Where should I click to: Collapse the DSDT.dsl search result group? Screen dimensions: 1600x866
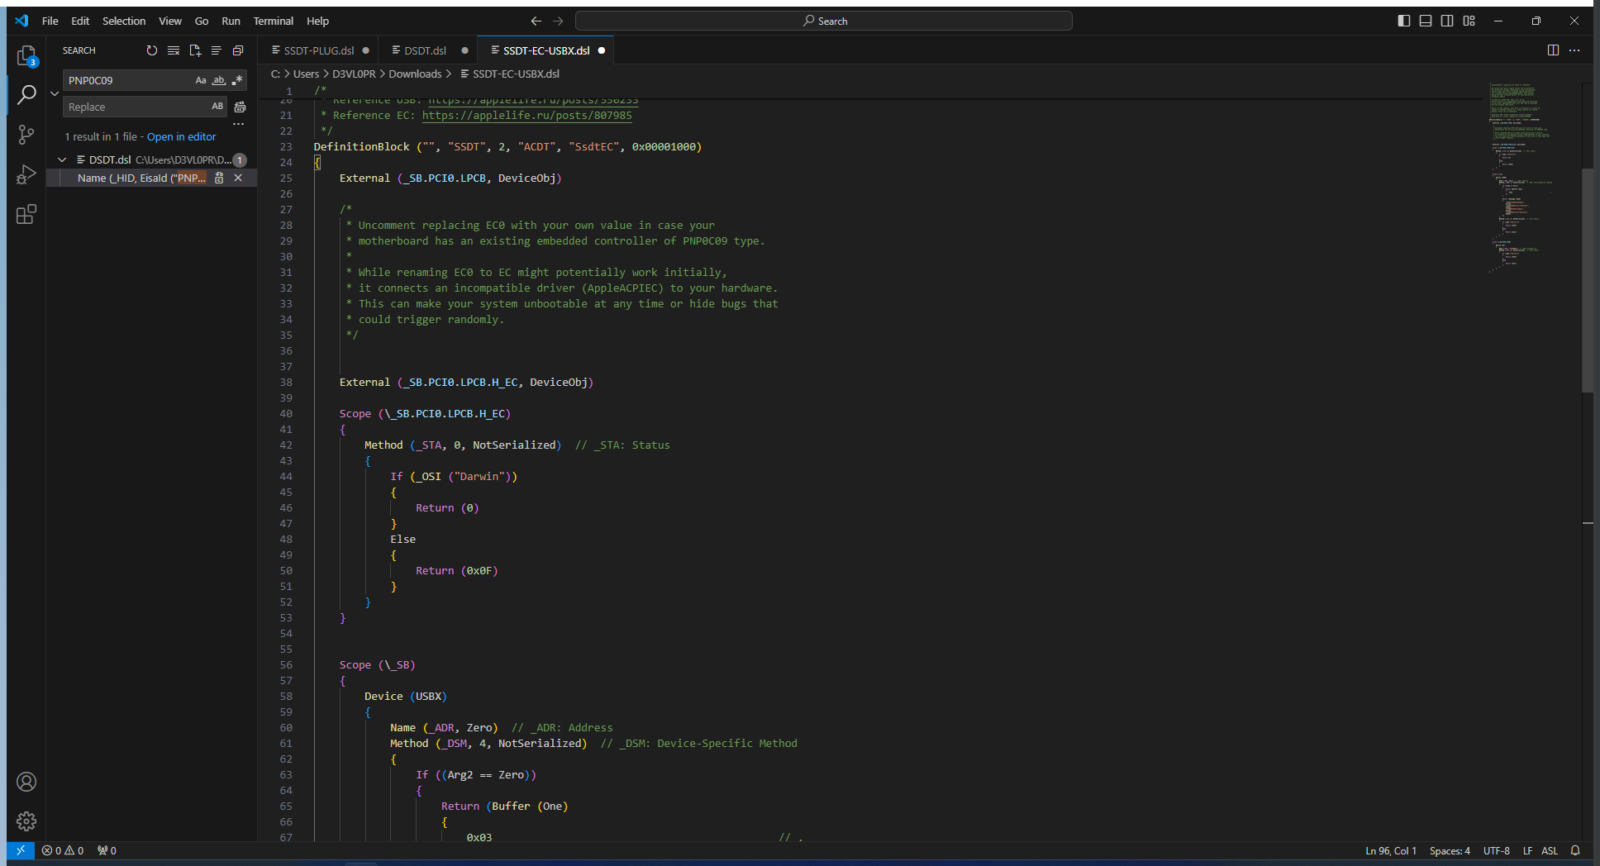(x=62, y=160)
